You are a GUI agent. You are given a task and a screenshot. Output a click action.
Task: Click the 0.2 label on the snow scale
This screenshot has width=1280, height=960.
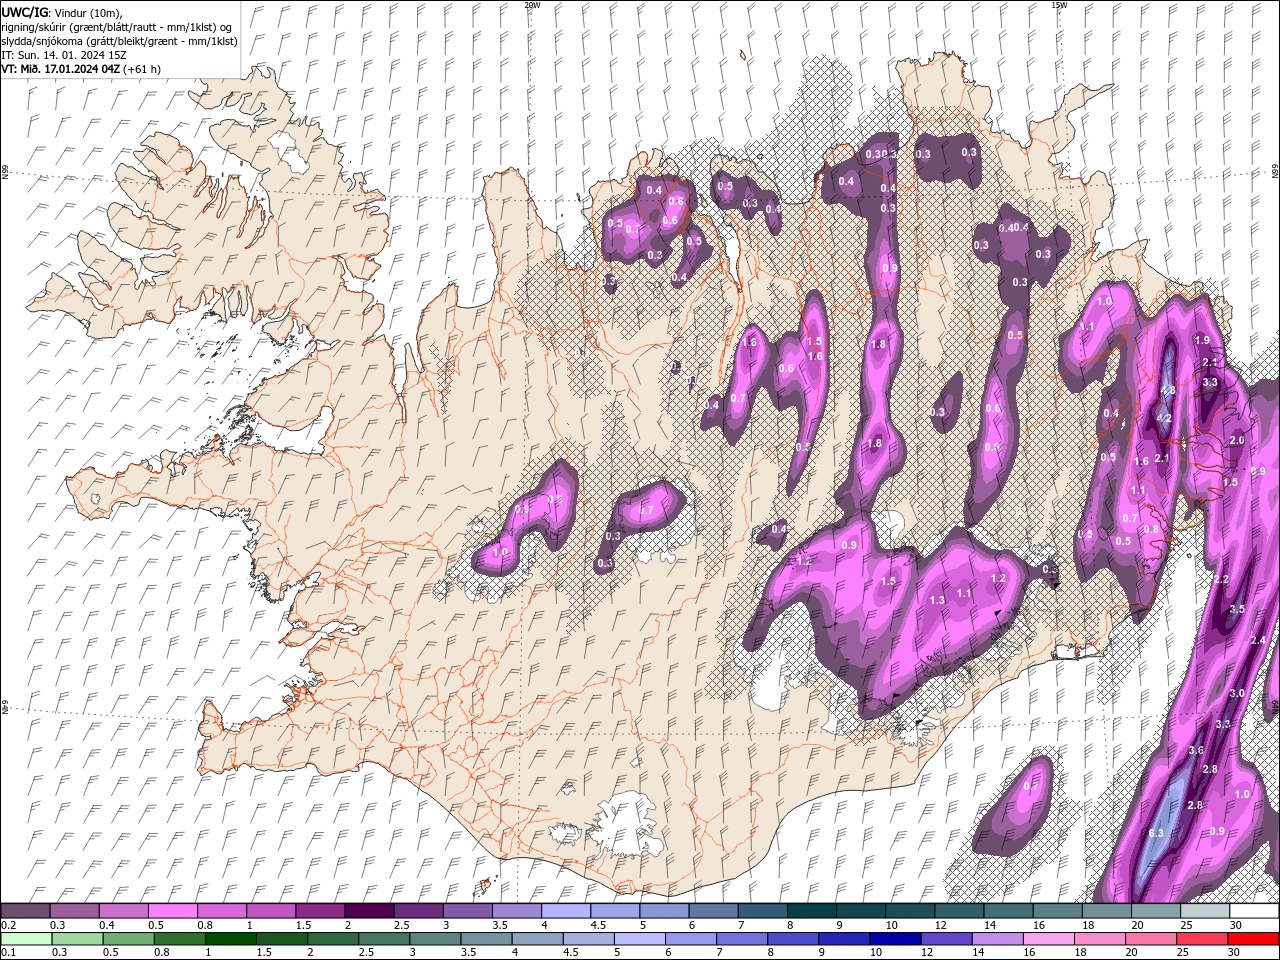point(7,925)
